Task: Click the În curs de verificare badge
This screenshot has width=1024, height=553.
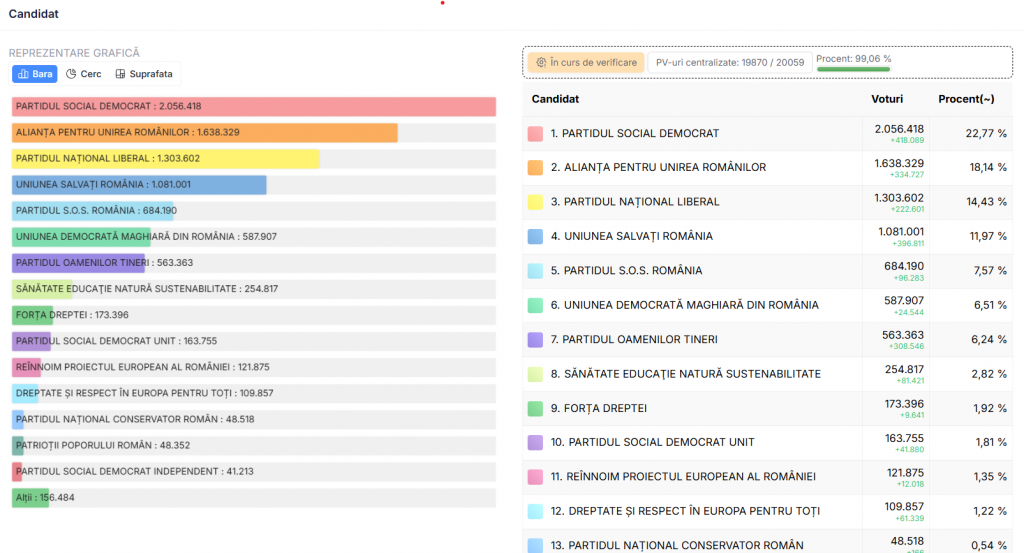Action: (586, 63)
